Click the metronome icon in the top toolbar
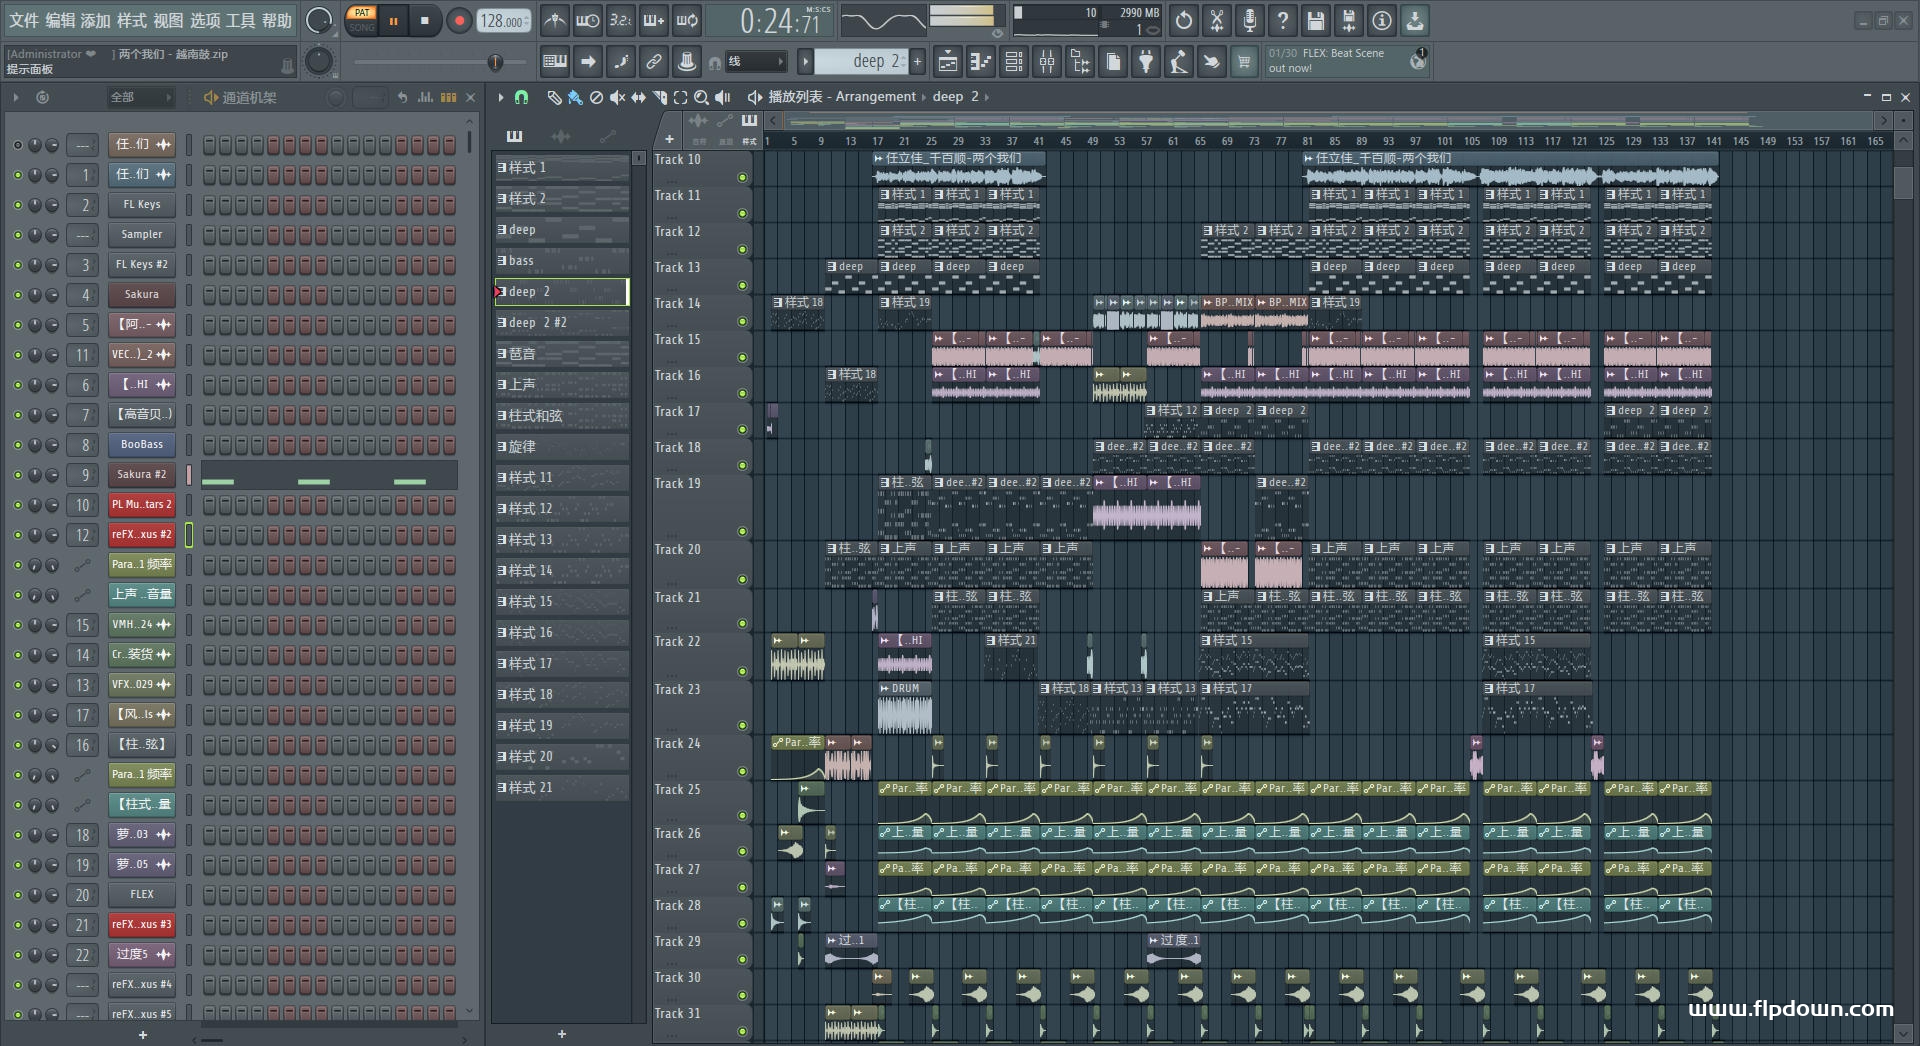The width and height of the screenshot is (1920, 1046). point(555,20)
